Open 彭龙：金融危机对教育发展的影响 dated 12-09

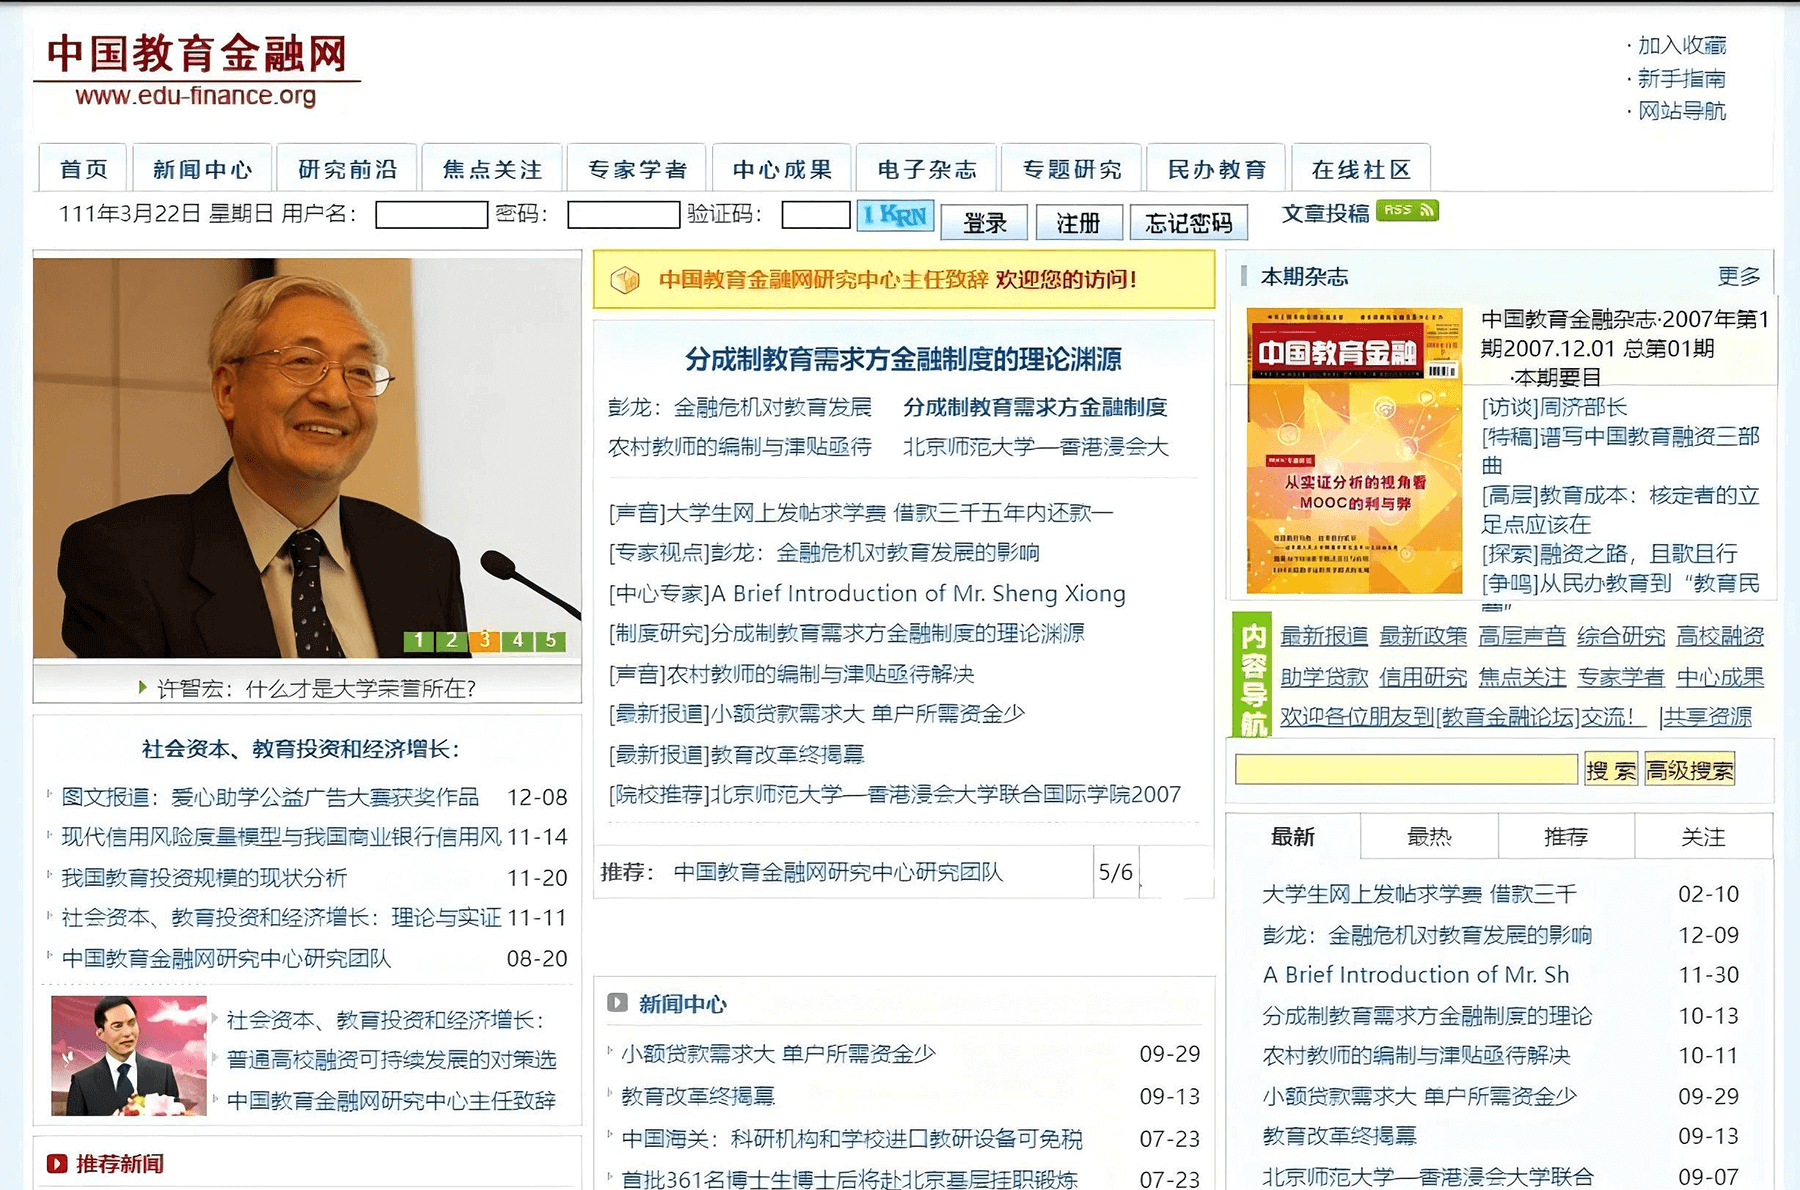1427,935
